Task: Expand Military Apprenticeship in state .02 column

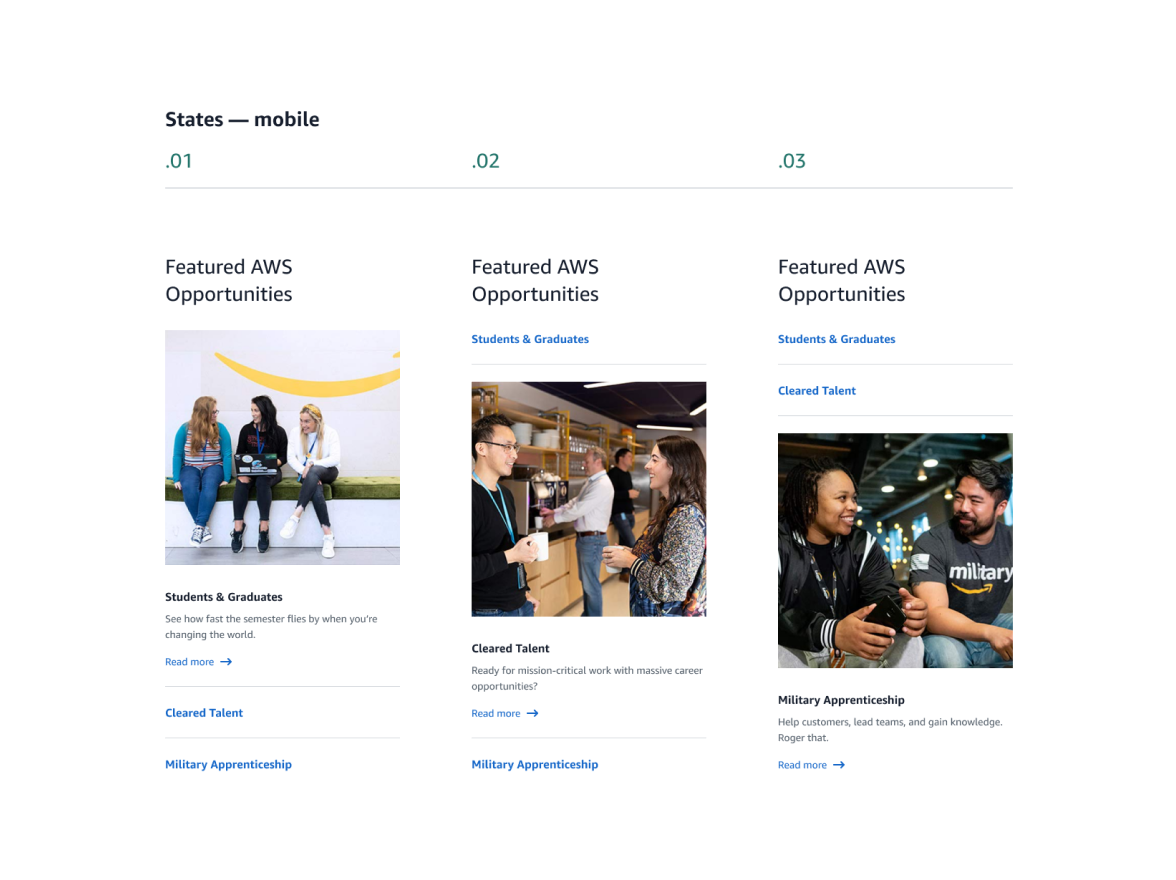Action: 535,764
